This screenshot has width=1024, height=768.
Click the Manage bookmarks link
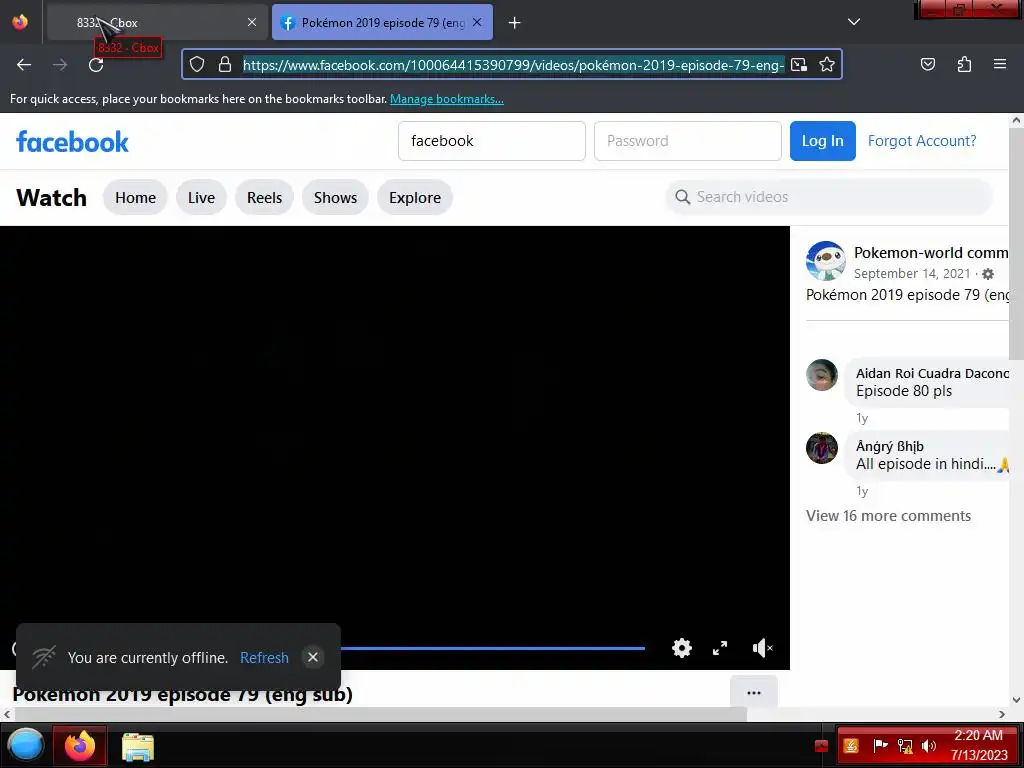pyautogui.click(x=447, y=99)
